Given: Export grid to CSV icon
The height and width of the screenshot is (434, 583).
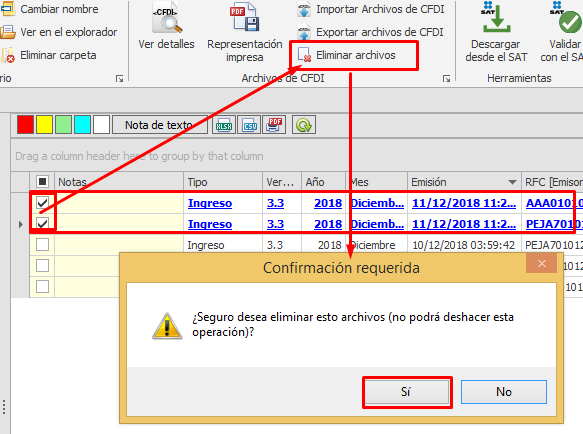Looking at the screenshot, I should point(249,125).
